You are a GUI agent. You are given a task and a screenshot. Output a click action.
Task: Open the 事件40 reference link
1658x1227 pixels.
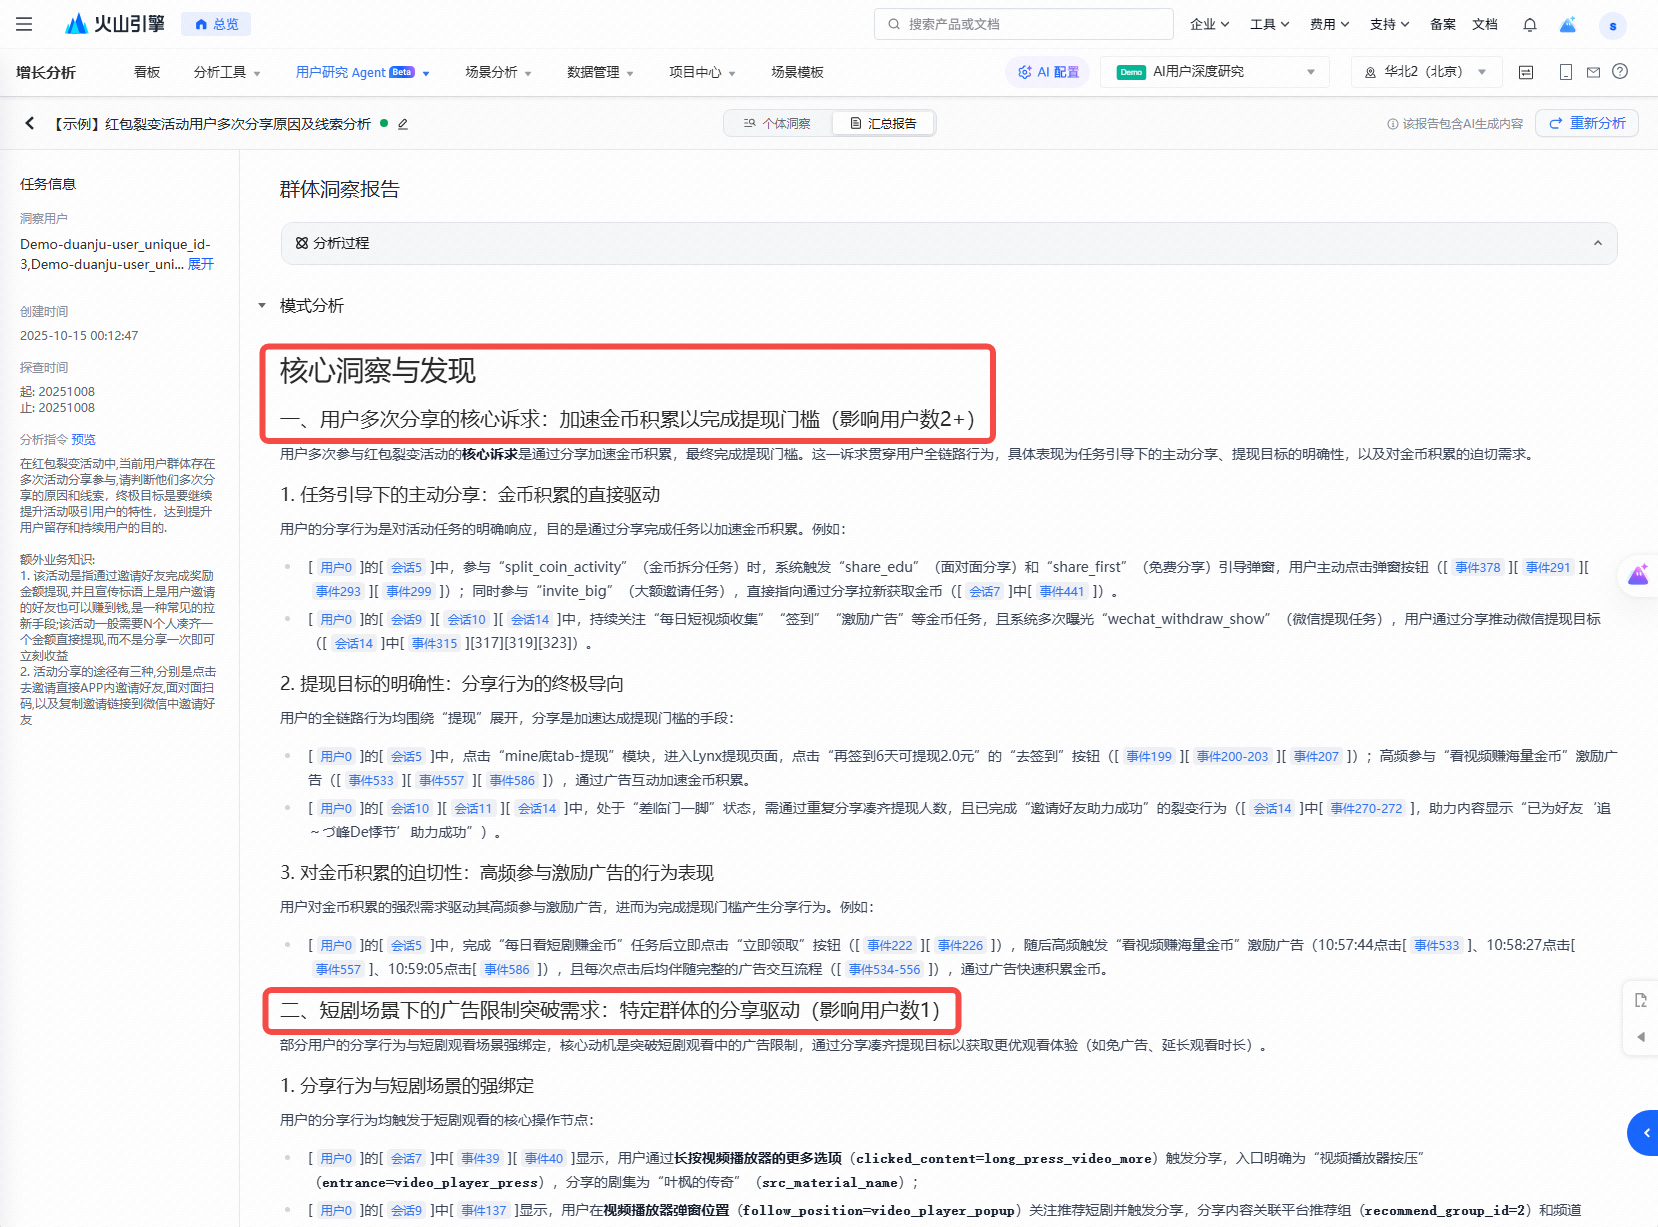tap(544, 1158)
